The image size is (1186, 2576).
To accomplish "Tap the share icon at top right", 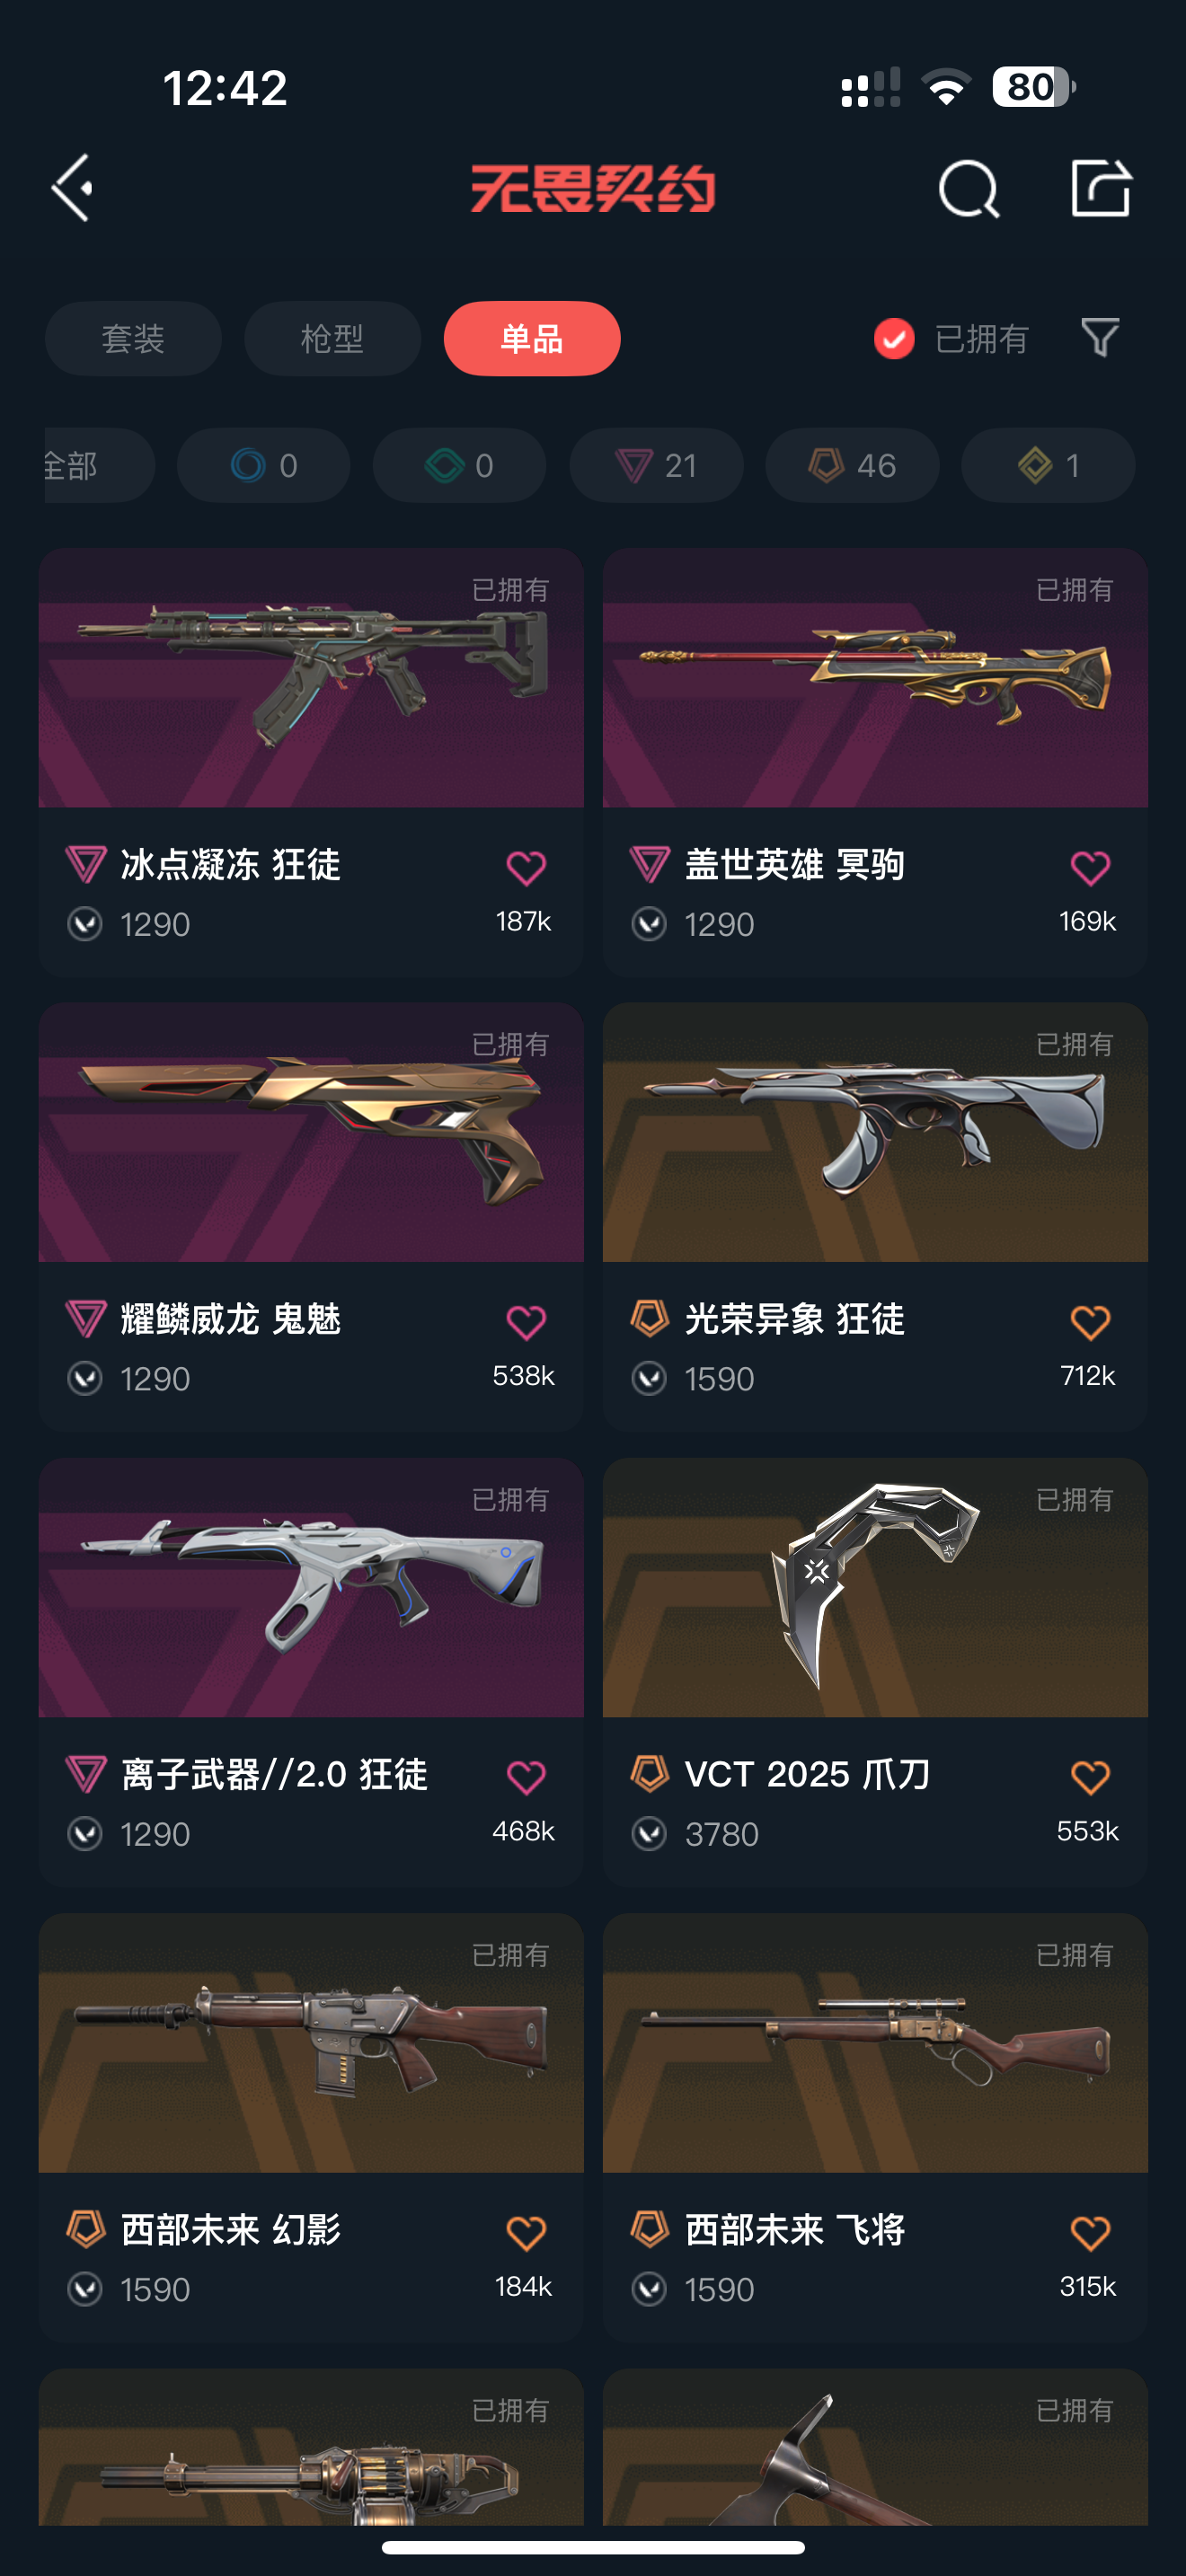I will 1100,187.
